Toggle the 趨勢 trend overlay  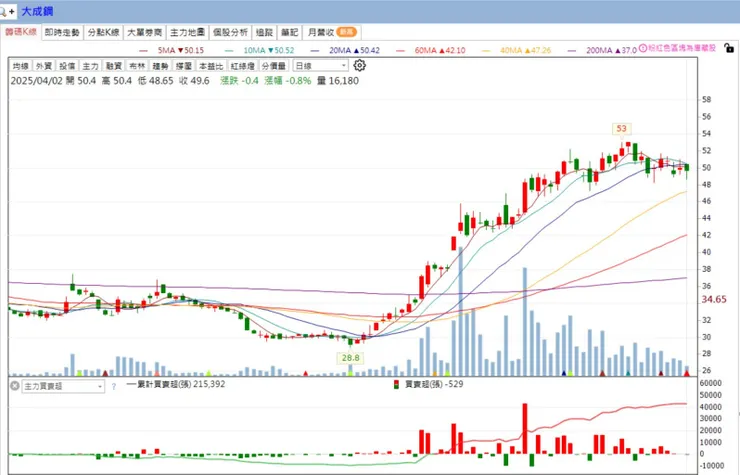click(x=160, y=66)
